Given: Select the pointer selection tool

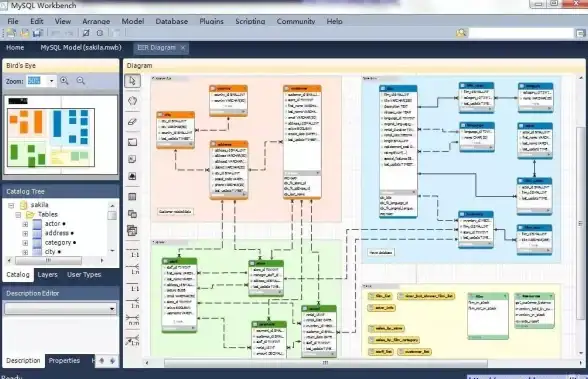Looking at the screenshot, I should coord(132,81).
